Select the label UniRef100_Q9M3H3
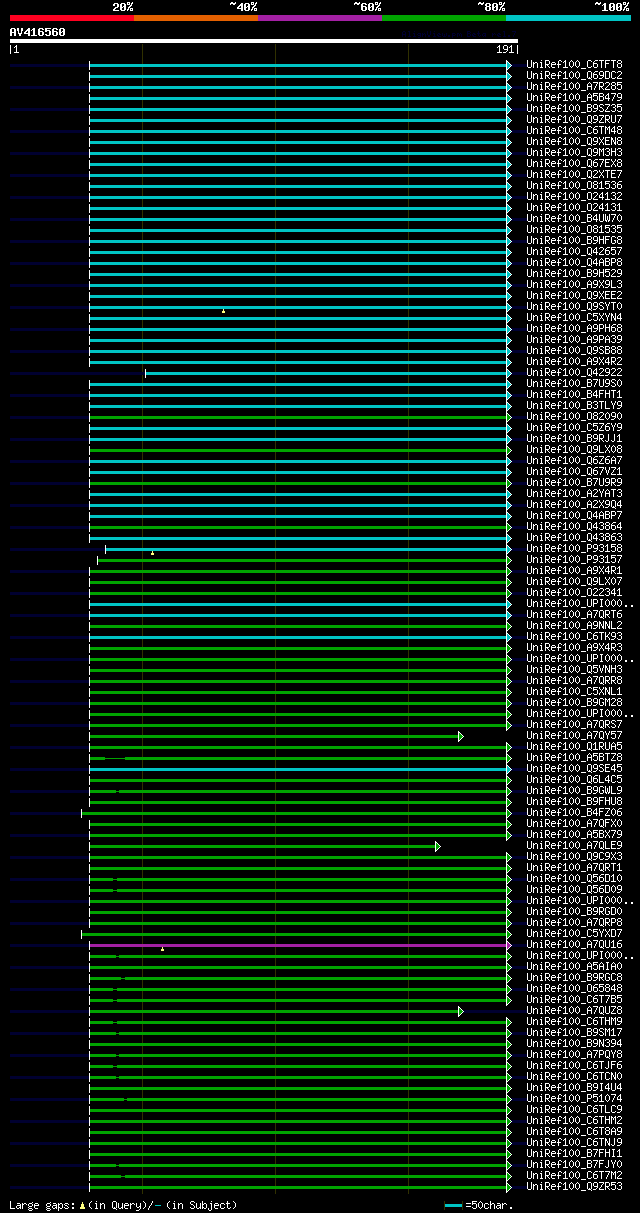640x1213 pixels. [x=574, y=152]
